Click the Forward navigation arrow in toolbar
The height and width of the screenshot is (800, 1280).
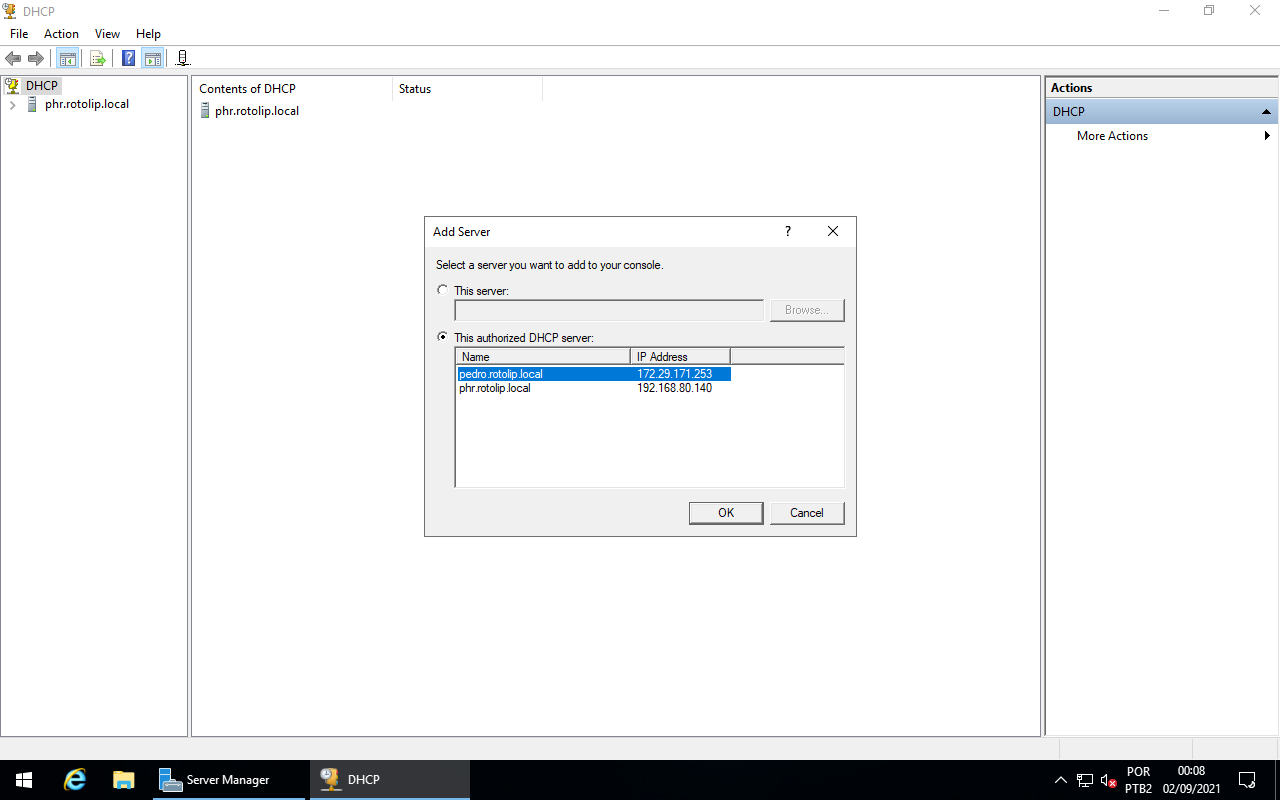pyautogui.click(x=36, y=57)
